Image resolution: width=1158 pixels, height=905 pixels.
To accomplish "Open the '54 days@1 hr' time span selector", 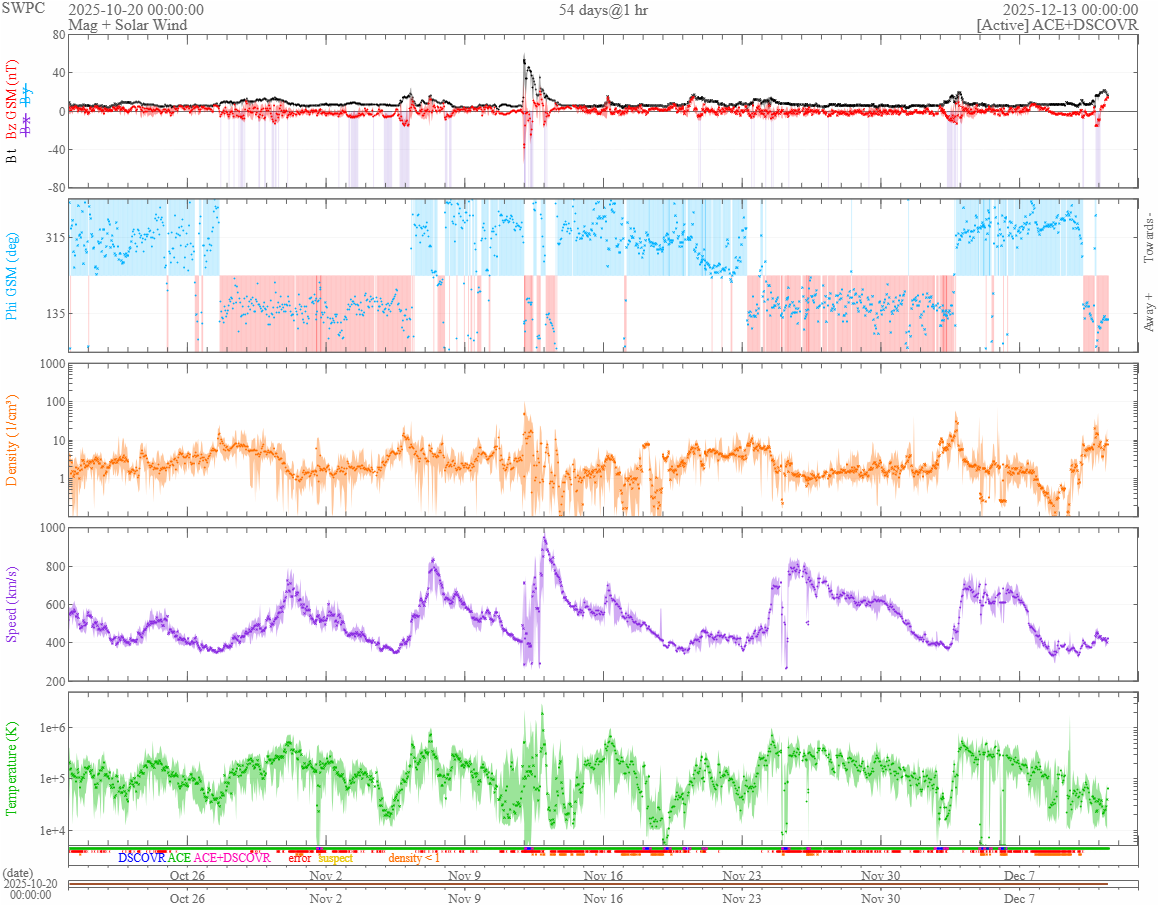I will 603,10.
